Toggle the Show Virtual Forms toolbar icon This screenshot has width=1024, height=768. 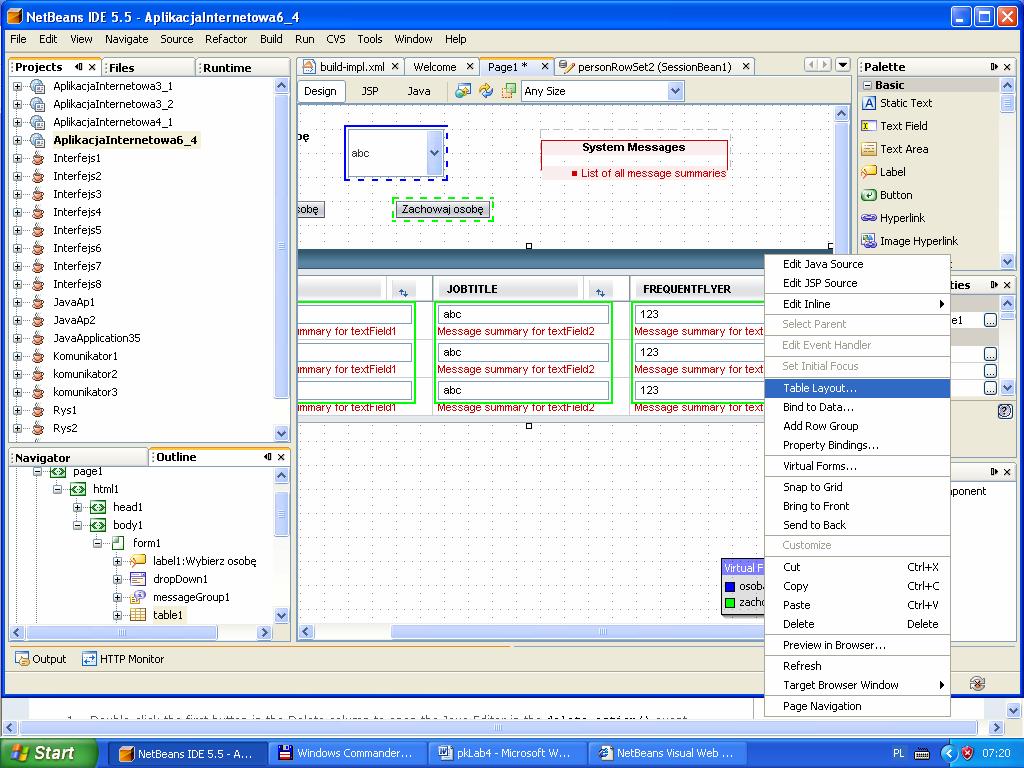tap(508, 91)
